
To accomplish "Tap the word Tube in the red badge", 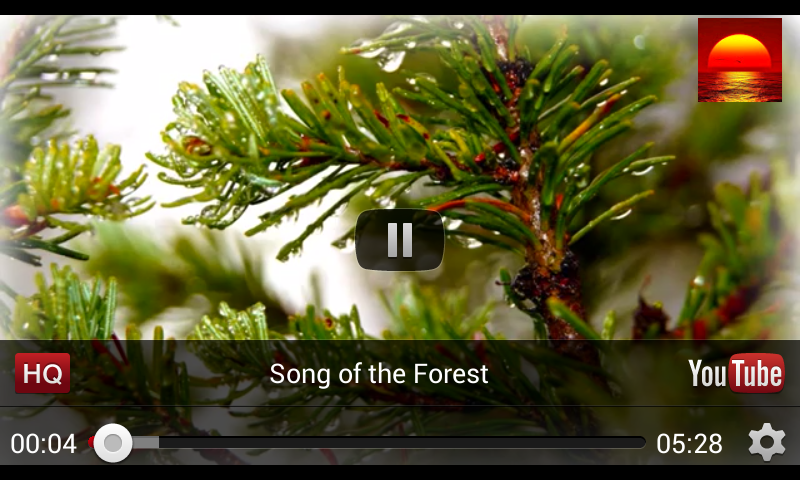I will 757,373.
